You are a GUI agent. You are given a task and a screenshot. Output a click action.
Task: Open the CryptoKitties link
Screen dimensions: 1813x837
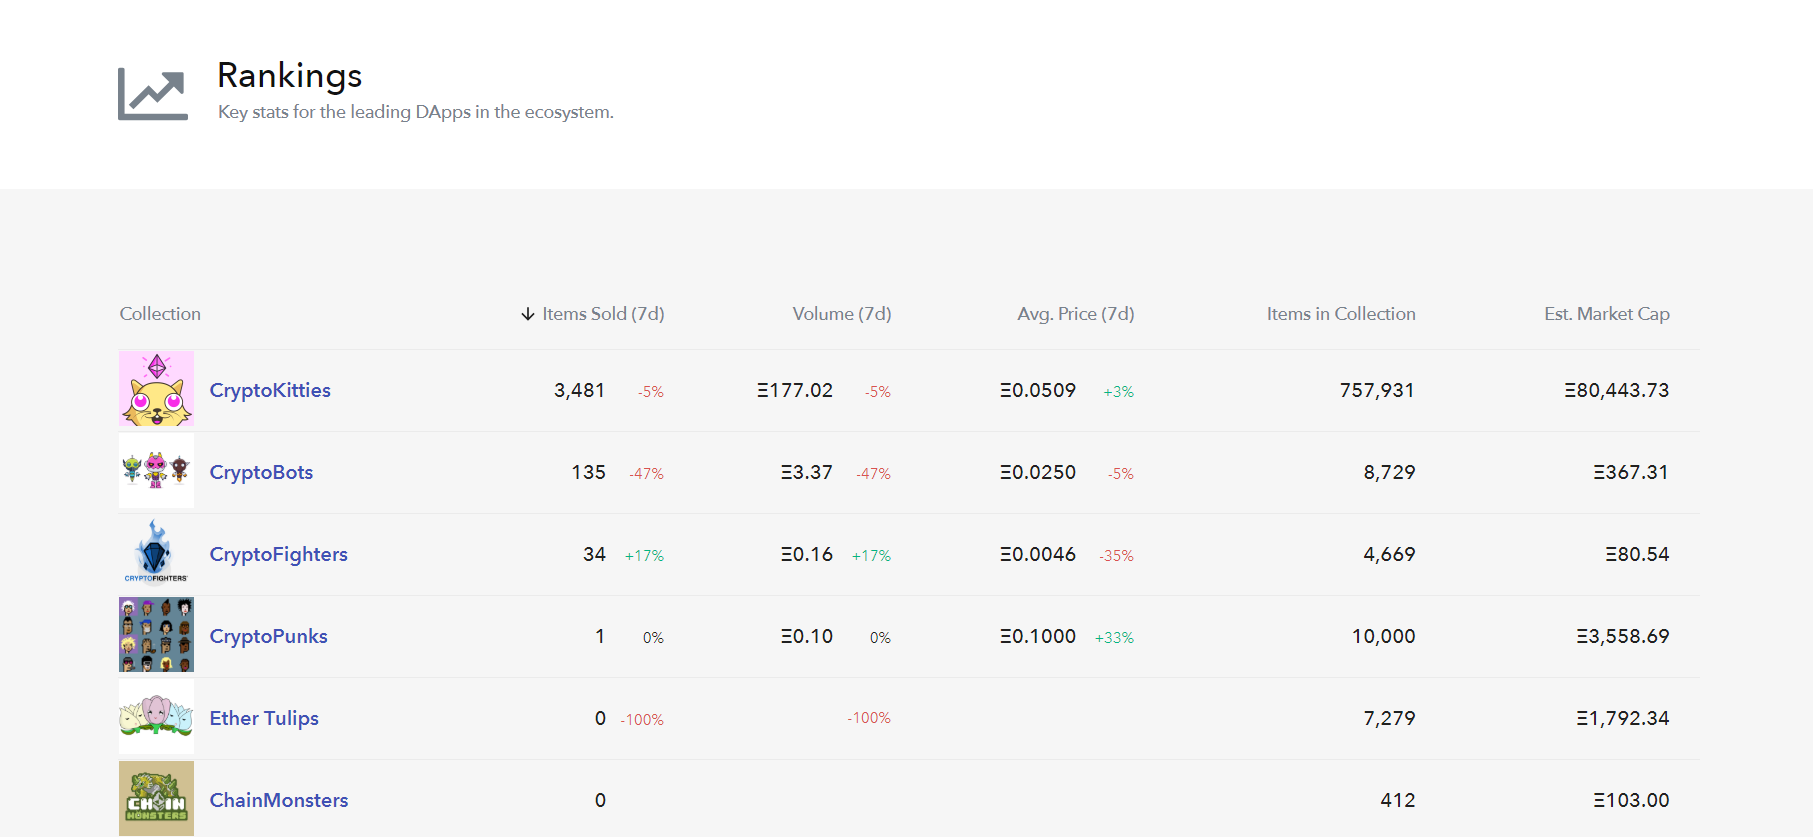[270, 390]
